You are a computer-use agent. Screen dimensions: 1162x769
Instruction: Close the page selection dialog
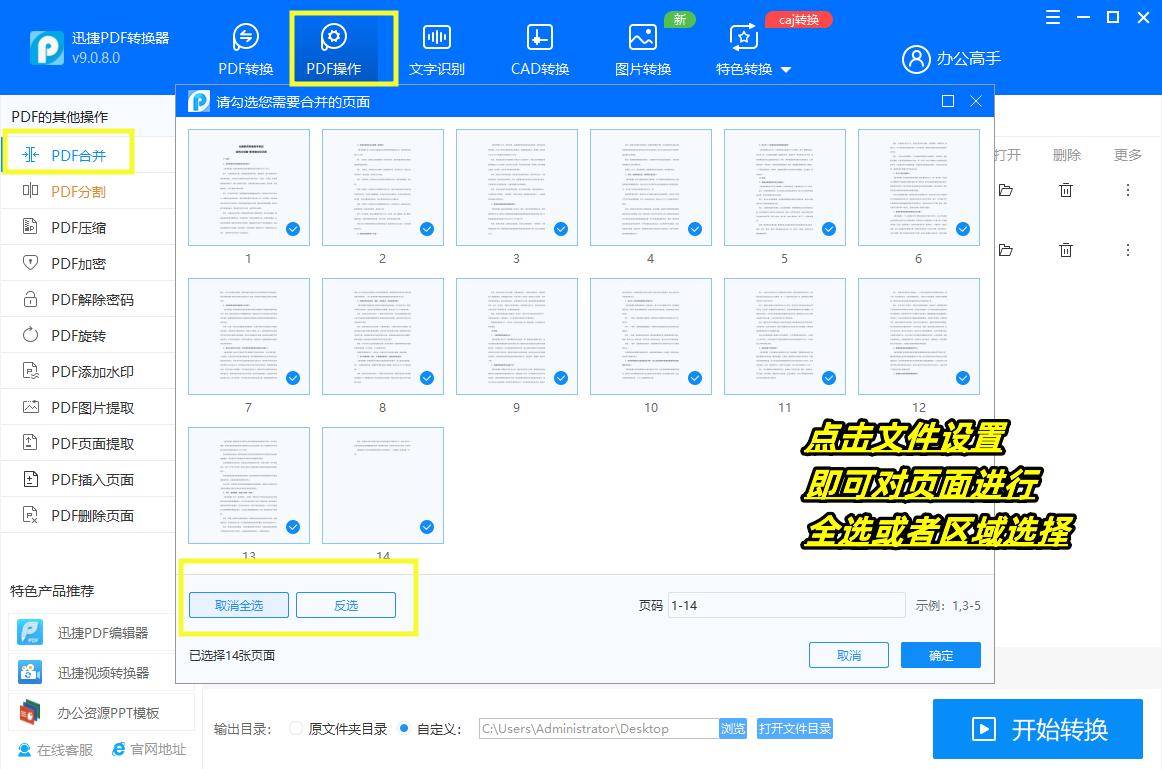[x=976, y=101]
